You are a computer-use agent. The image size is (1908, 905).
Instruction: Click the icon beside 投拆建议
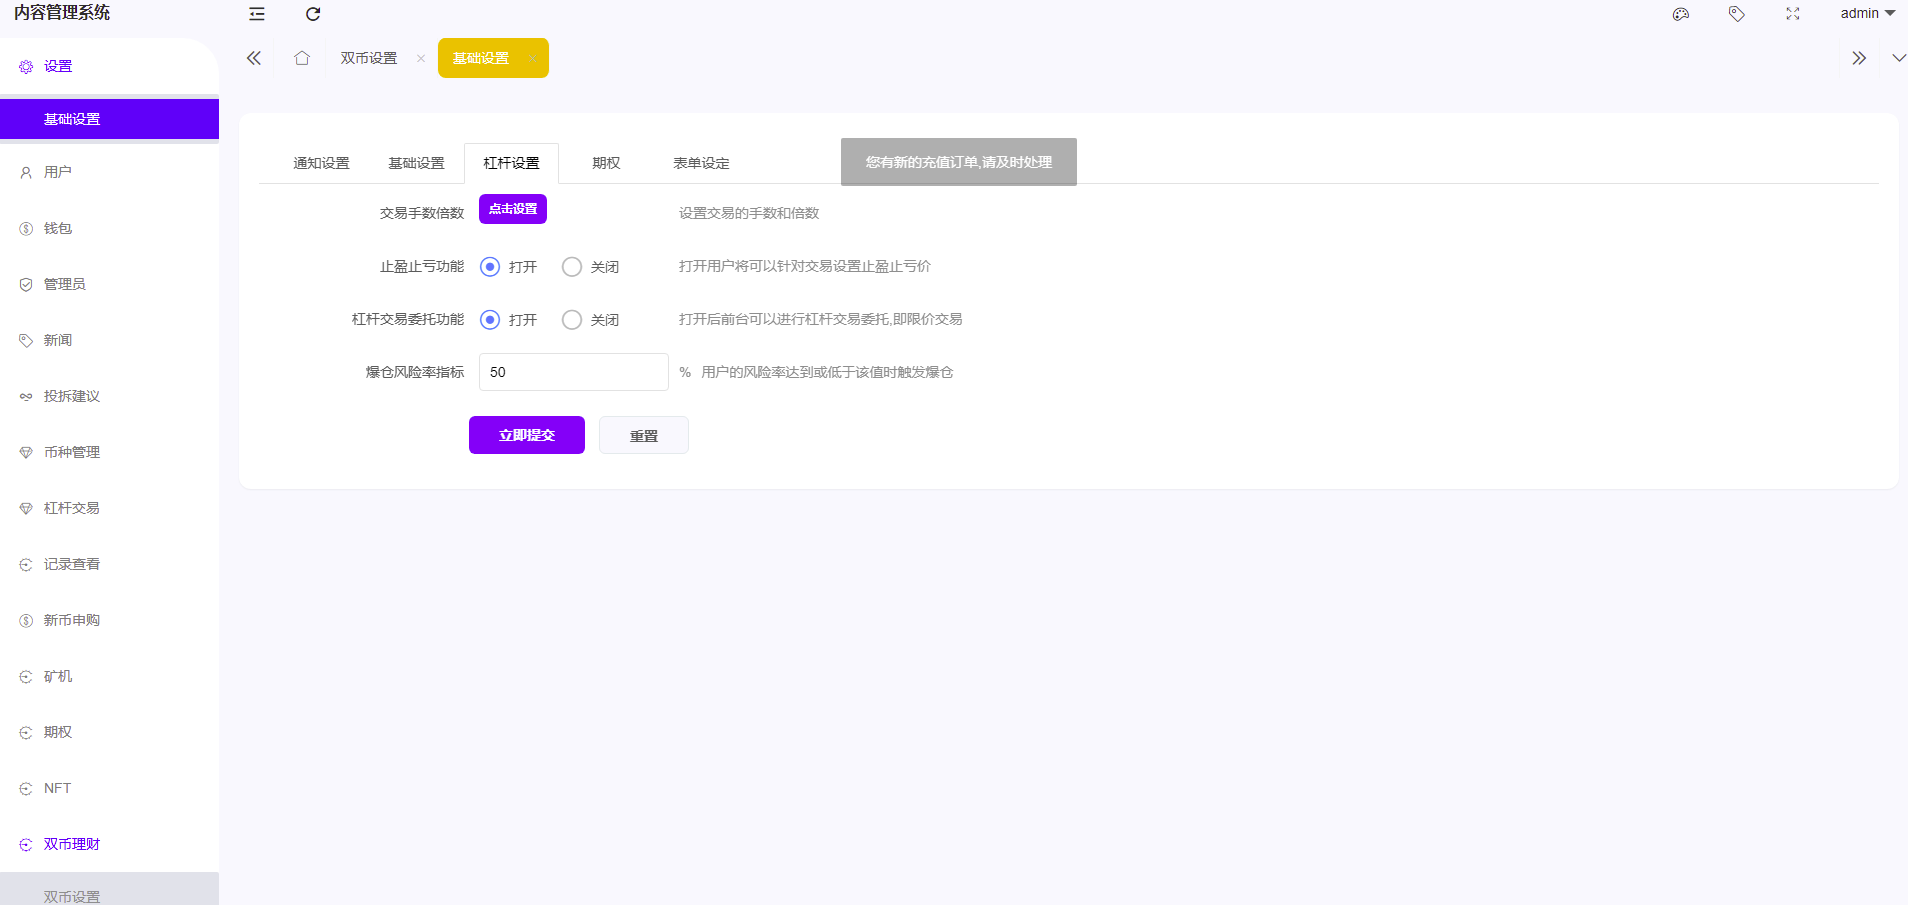26,397
